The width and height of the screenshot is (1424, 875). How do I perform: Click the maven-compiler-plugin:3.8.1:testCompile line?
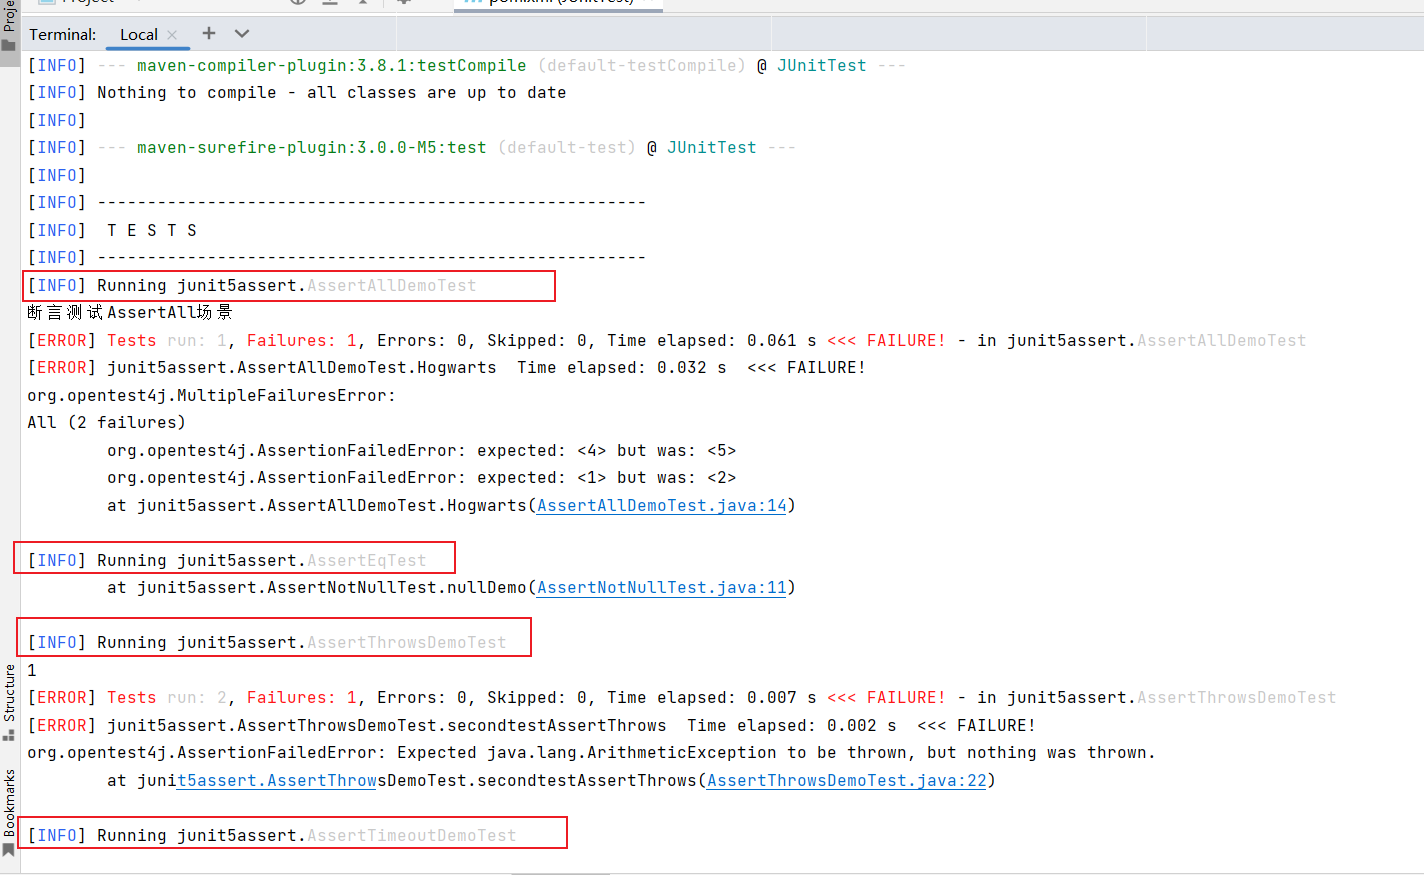tap(331, 66)
